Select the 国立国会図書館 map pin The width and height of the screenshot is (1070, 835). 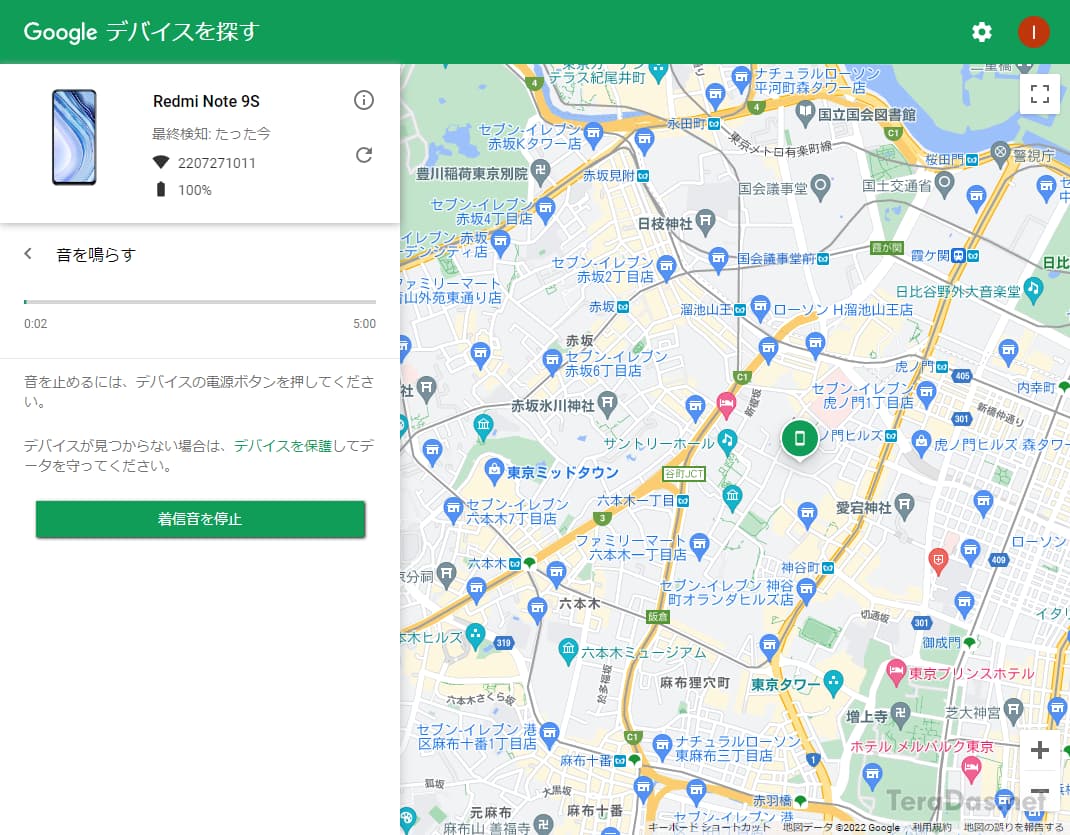point(805,112)
